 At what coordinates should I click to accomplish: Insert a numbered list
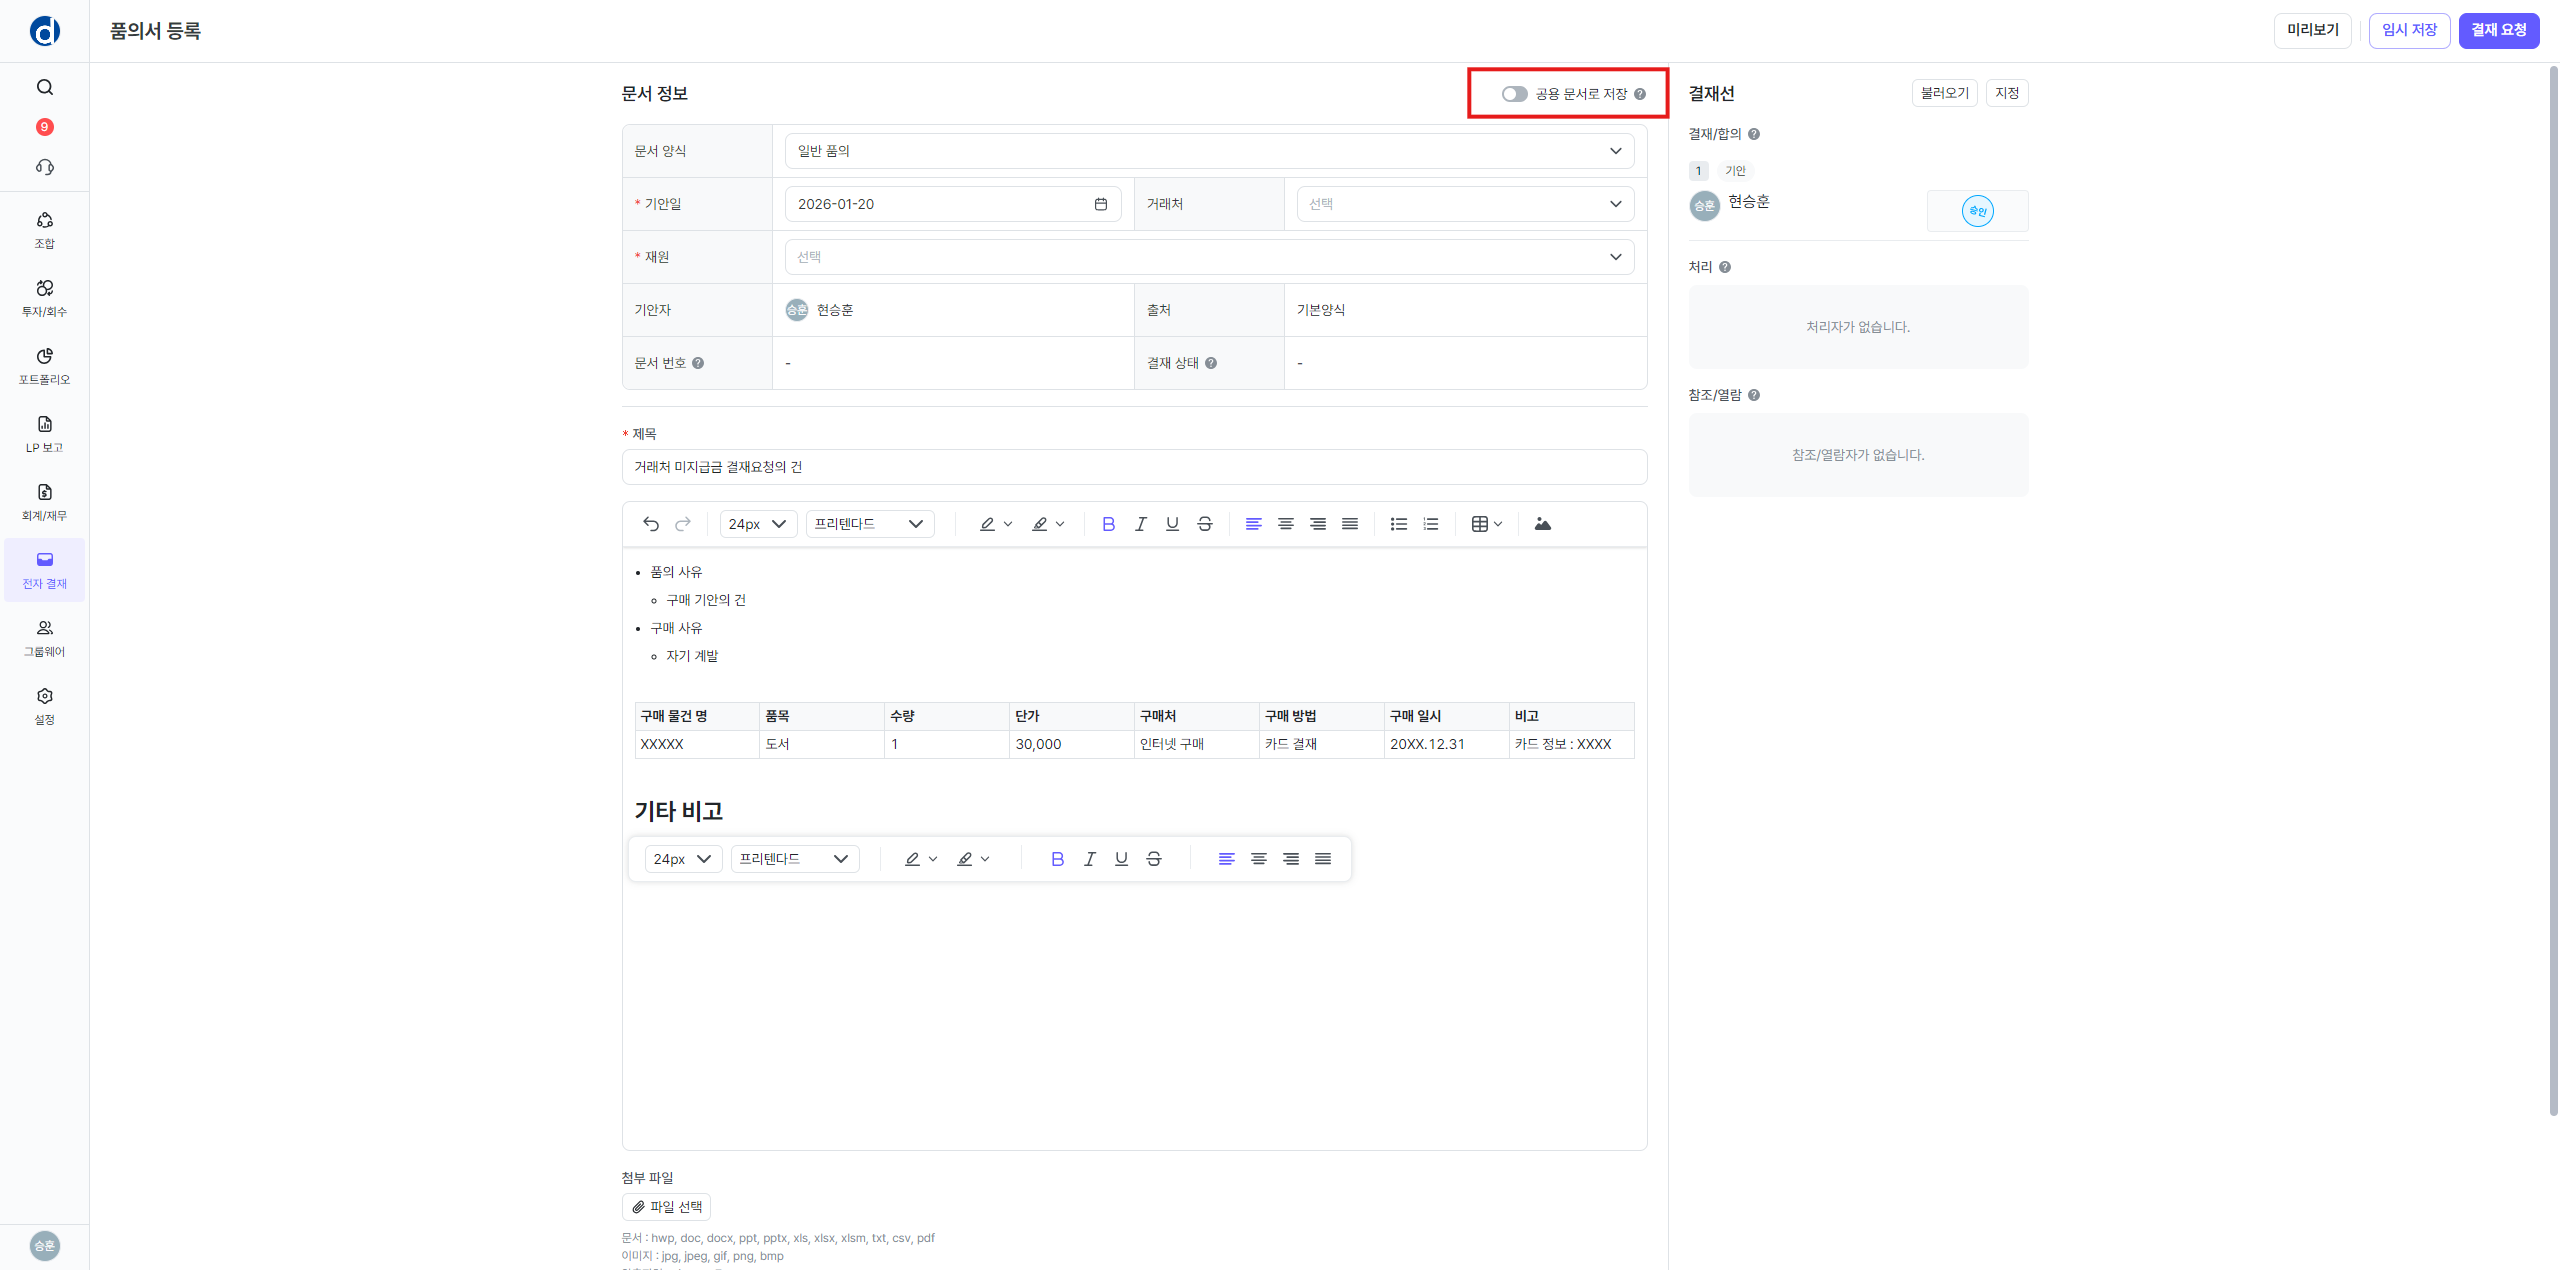(x=1431, y=524)
